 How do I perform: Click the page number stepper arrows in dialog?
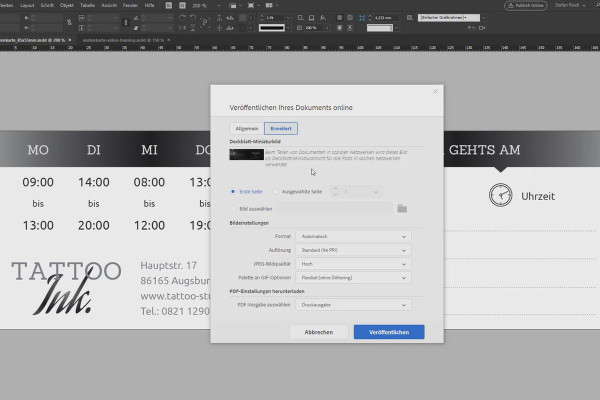335,191
